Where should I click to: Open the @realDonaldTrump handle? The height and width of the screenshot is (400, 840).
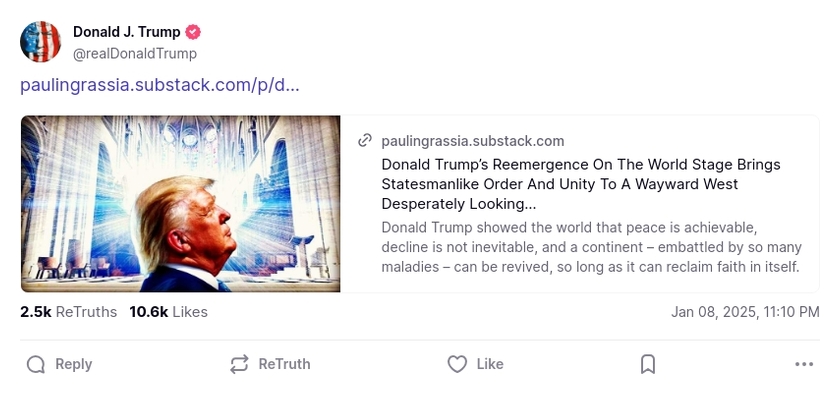tap(135, 54)
